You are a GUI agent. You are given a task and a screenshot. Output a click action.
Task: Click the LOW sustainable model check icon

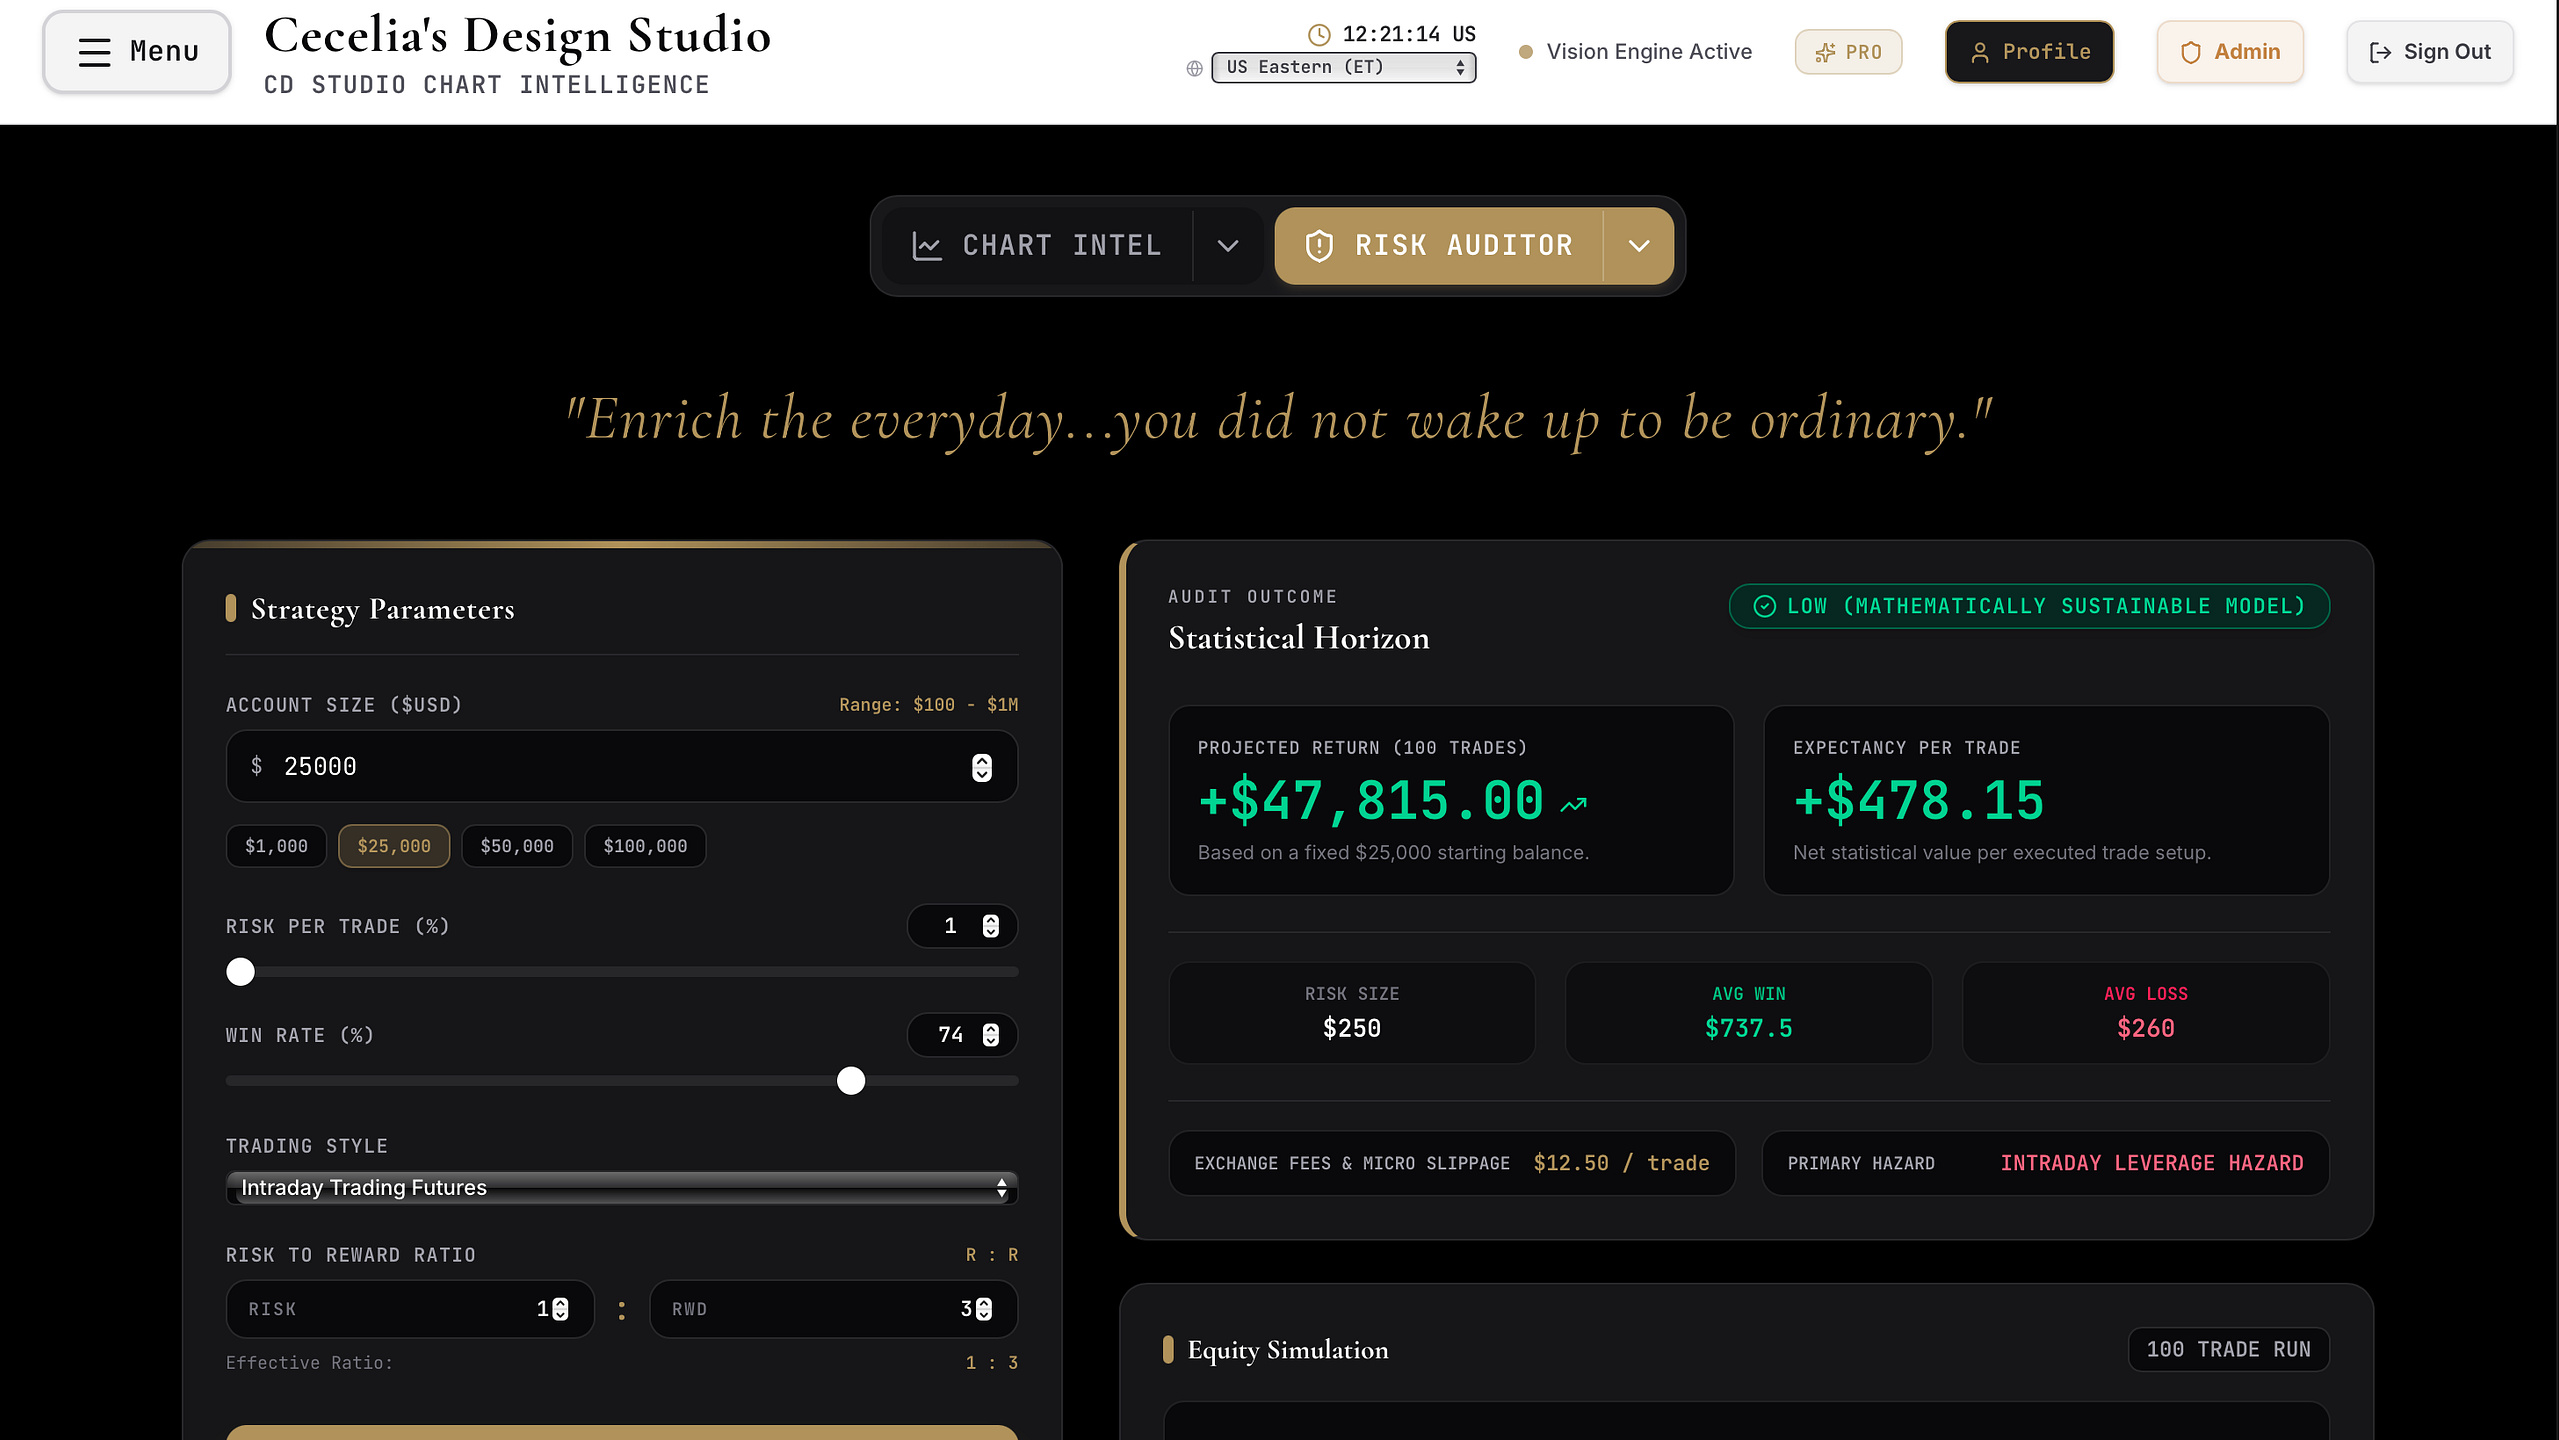[x=1765, y=607]
